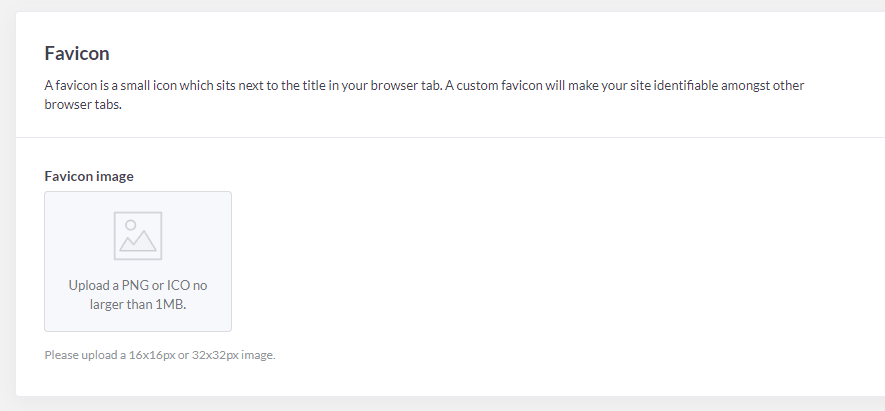Open the favicon upload dropzone

(138, 261)
